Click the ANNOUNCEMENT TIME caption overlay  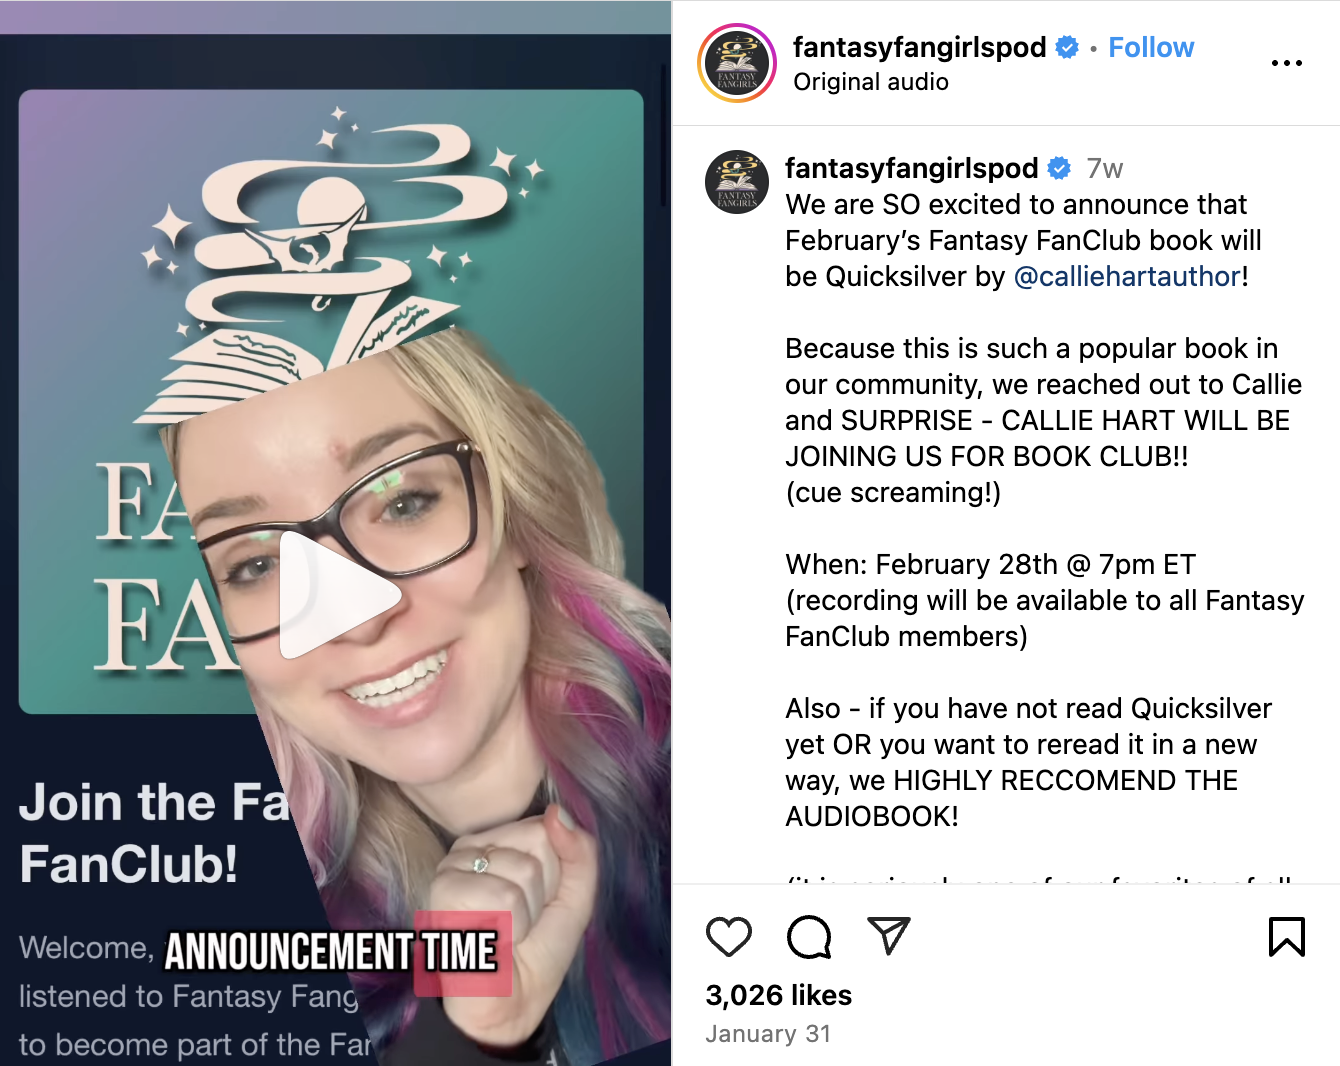[x=331, y=952]
